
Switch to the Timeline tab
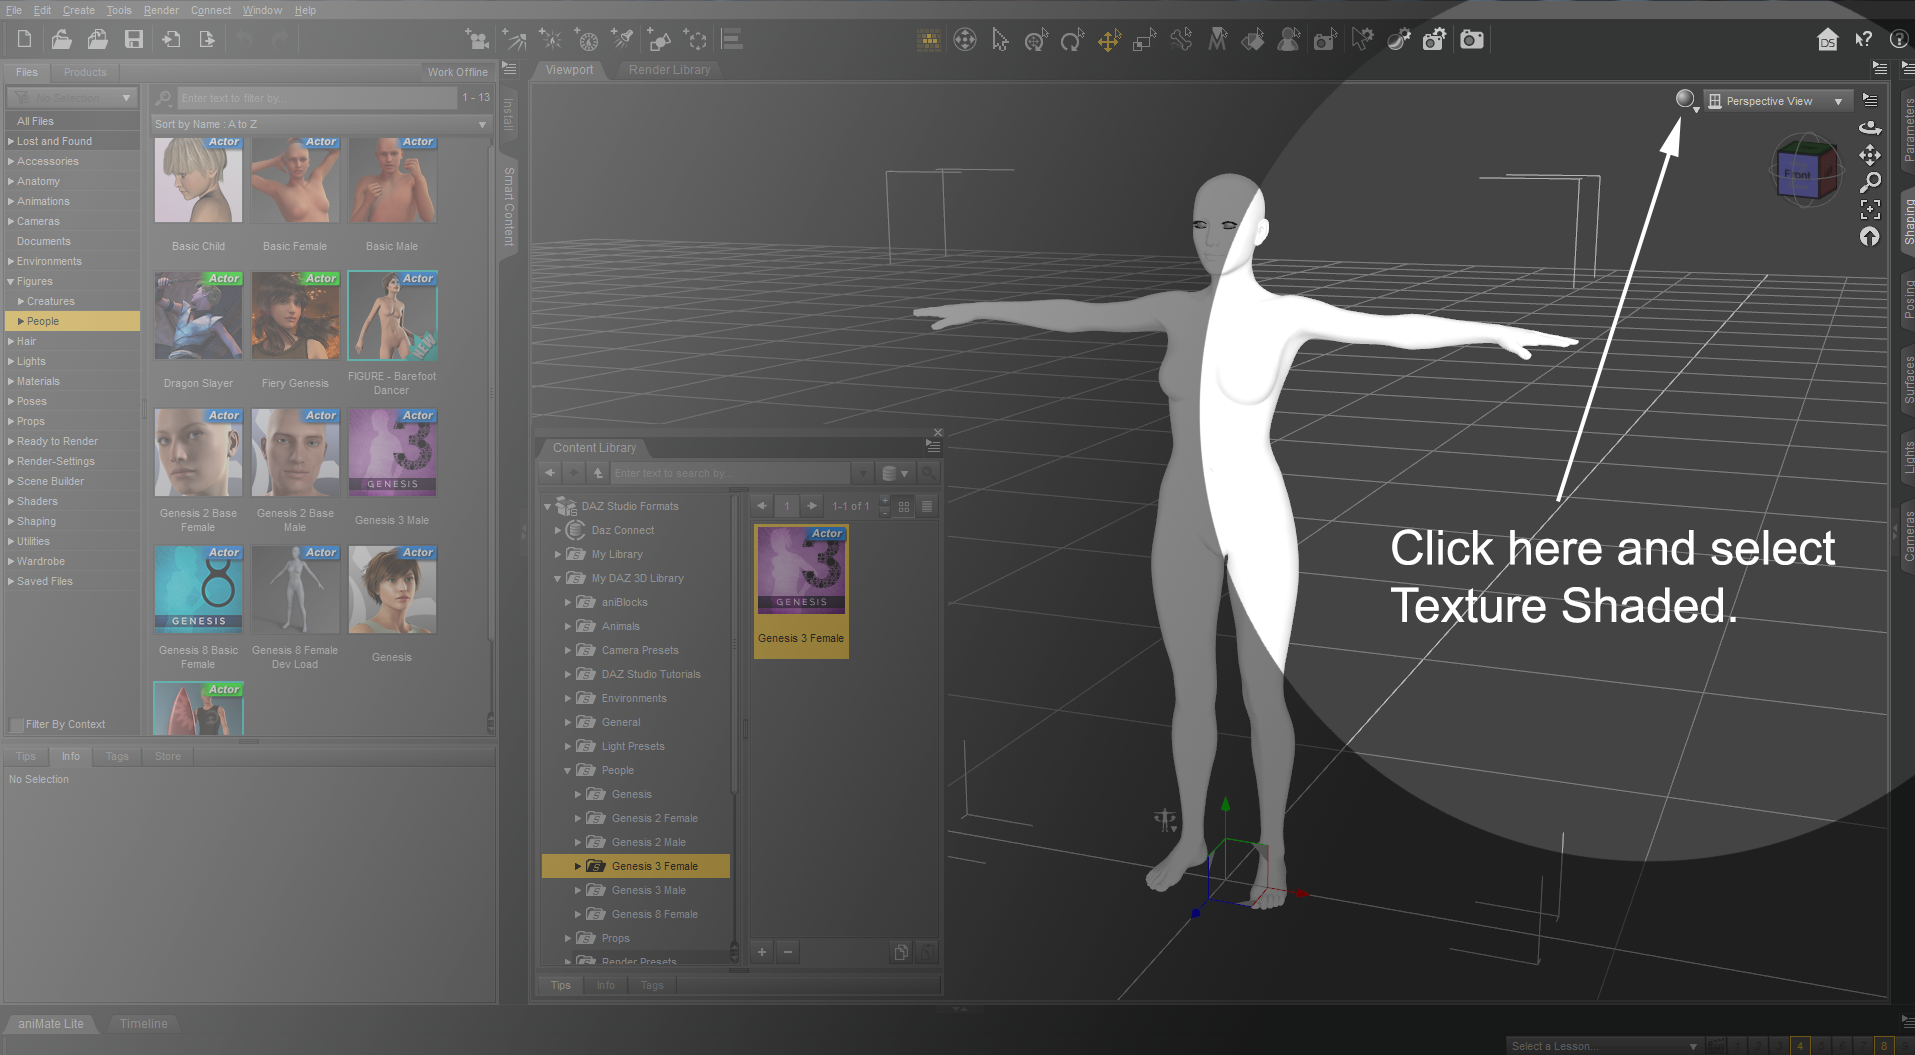tap(144, 1023)
